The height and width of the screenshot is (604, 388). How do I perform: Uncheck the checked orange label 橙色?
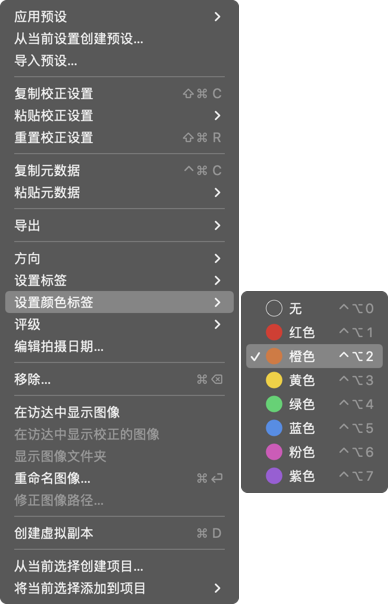point(314,356)
